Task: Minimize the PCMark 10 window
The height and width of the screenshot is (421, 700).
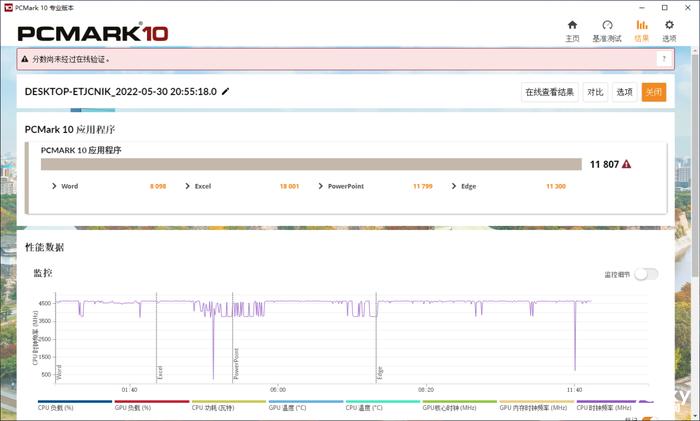Action: pyautogui.click(x=642, y=8)
